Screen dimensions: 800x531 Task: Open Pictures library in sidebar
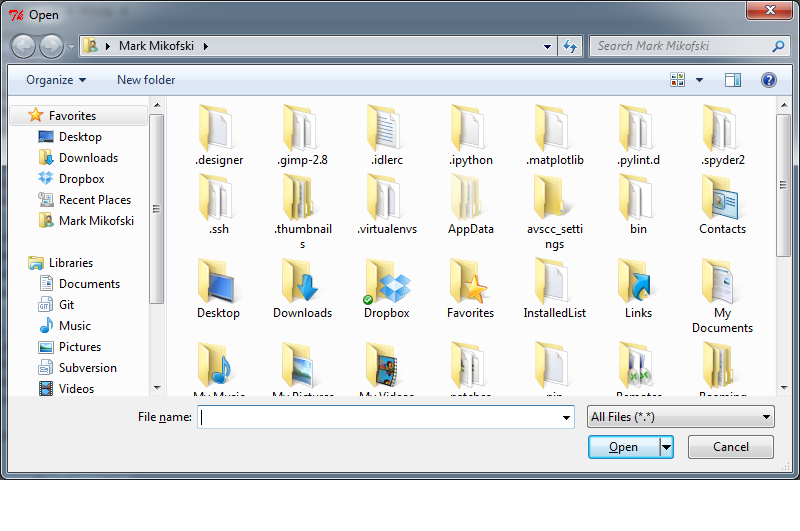click(x=80, y=346)
